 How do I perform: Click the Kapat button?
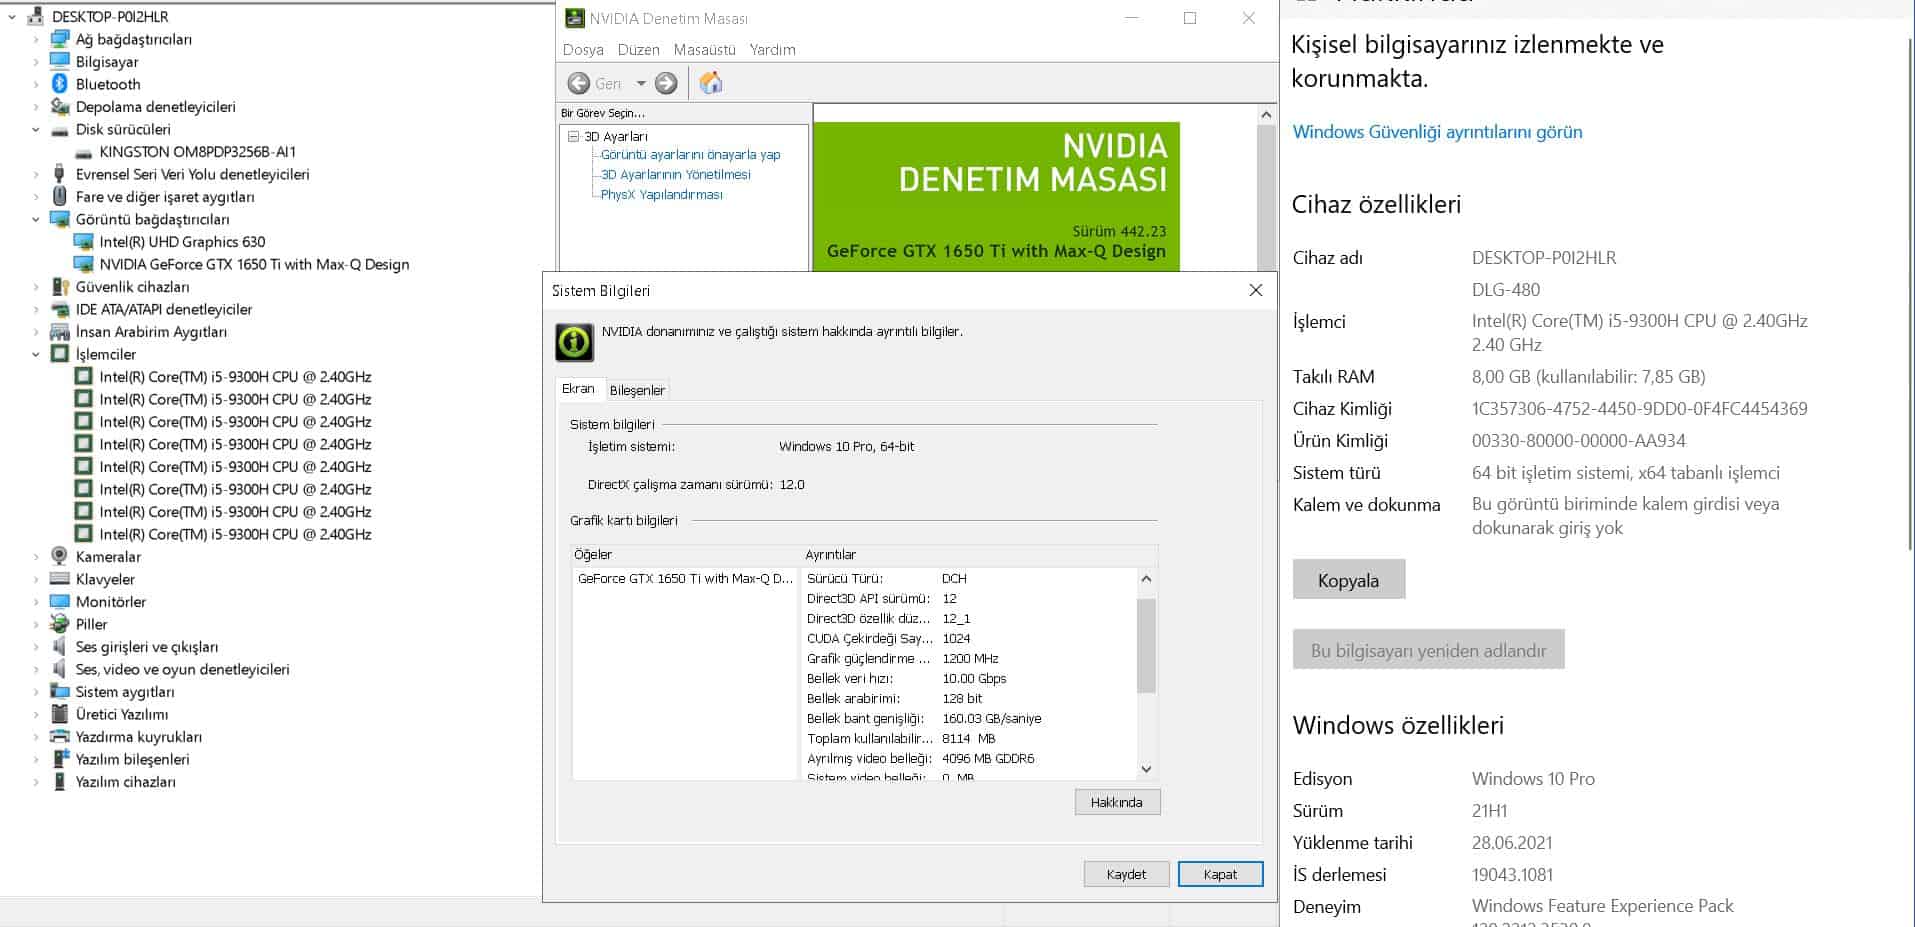(x=1220, y=874)
